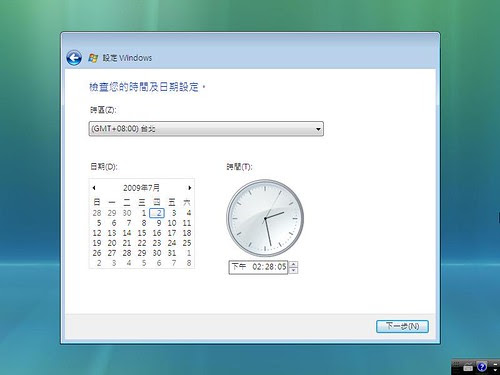The width and height of the screenshot is (500, 375).
Task: Select date 13 on the calendar
Action: click(112, 233)
